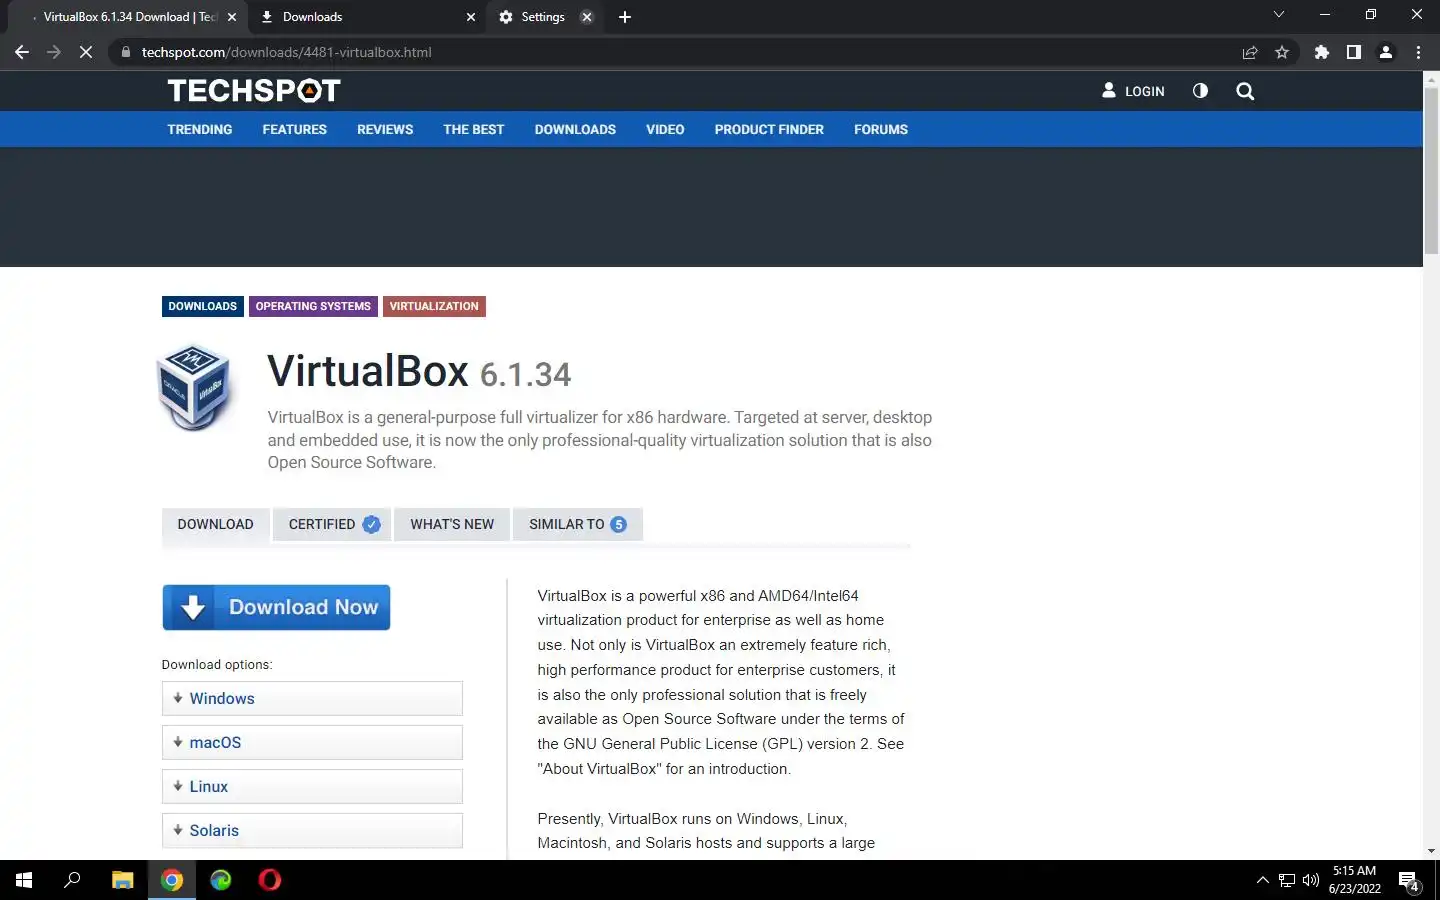Click the OPERATING SYSTEMS tag
This screenshot has height=900, width=1440.
click(313, 306)
